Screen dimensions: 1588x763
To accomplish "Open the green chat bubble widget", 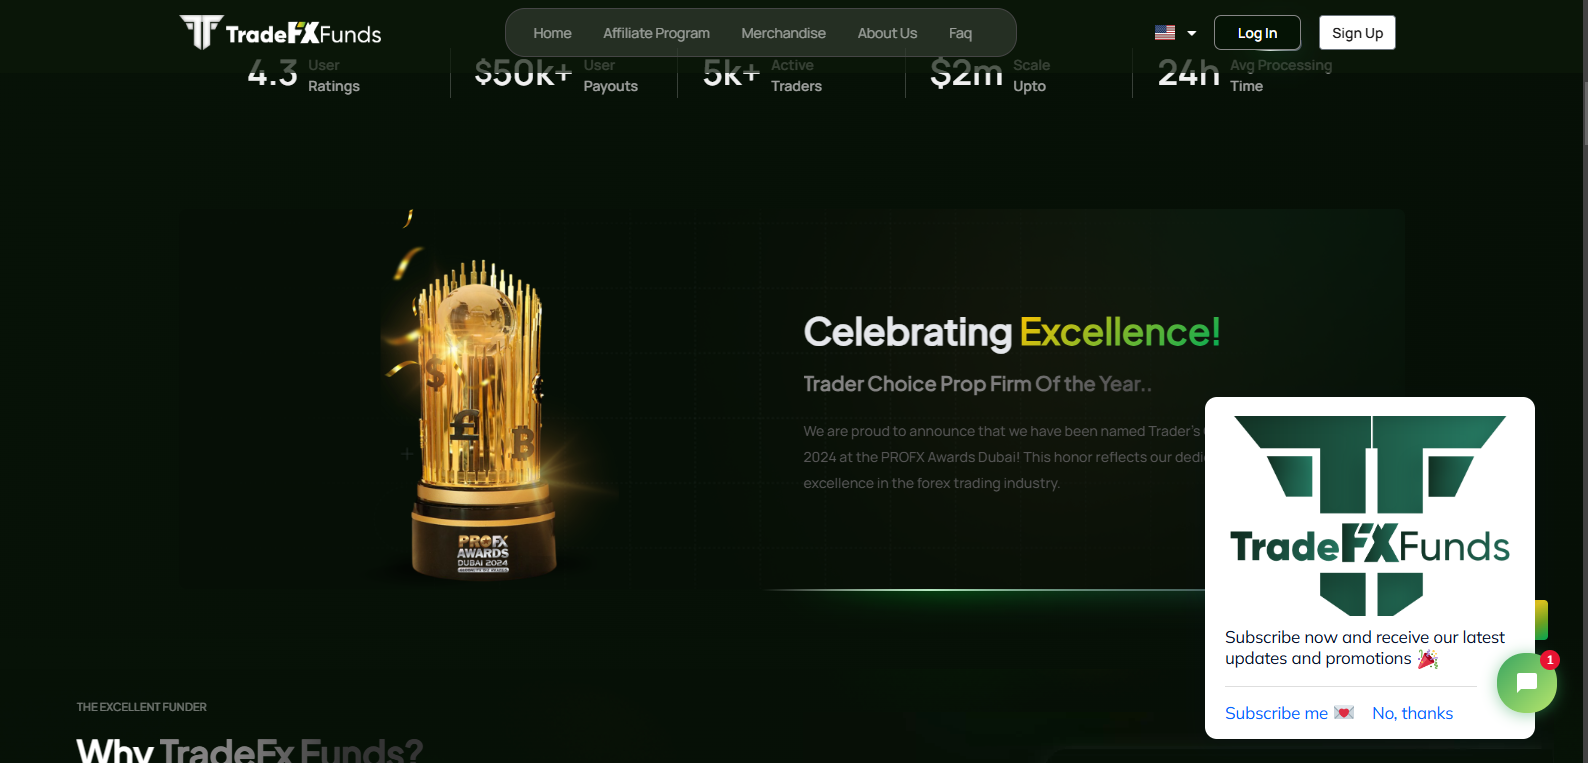I will (x=1526, y=683).
